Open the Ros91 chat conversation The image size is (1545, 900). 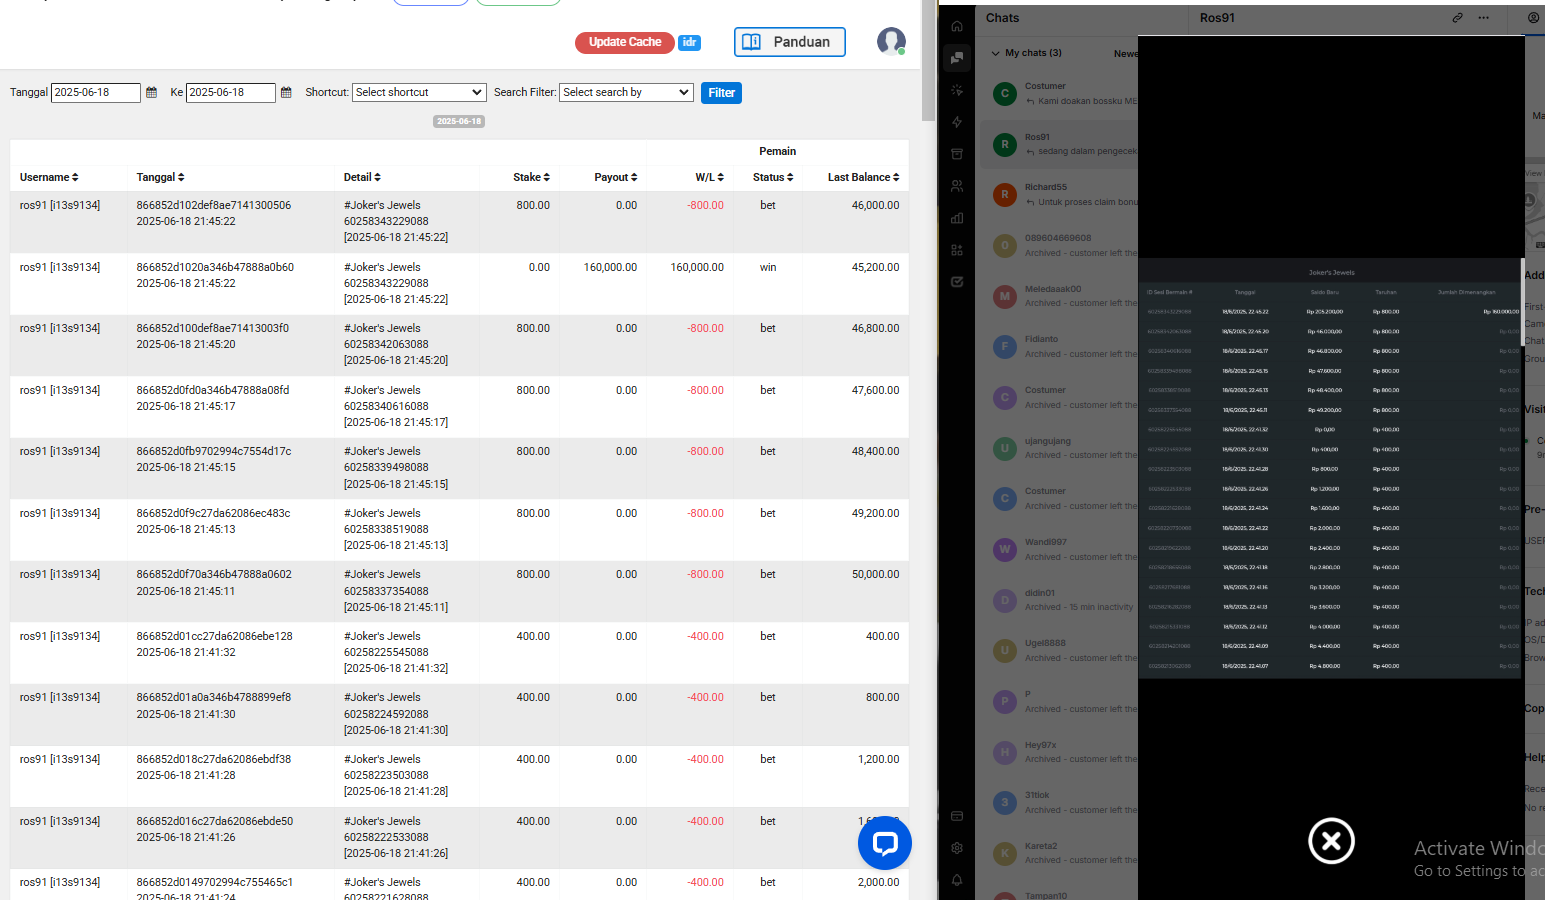click(1059, 144)
